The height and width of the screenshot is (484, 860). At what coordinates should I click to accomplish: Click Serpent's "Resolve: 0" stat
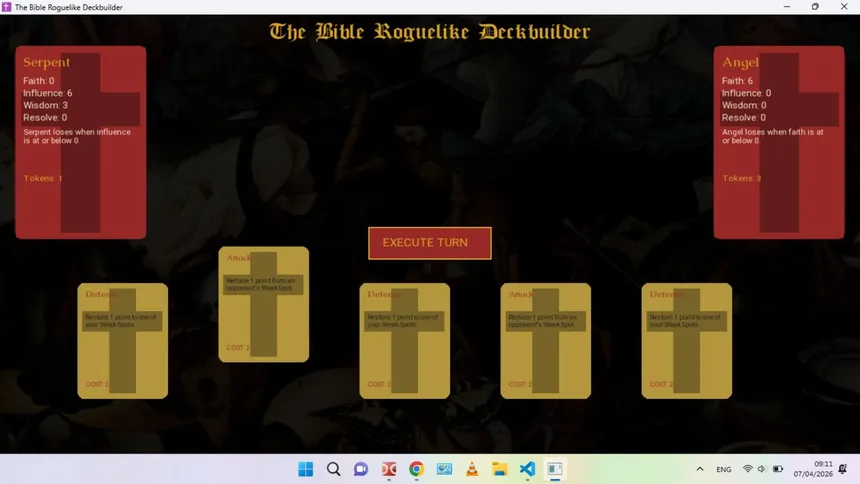point(45,117)
